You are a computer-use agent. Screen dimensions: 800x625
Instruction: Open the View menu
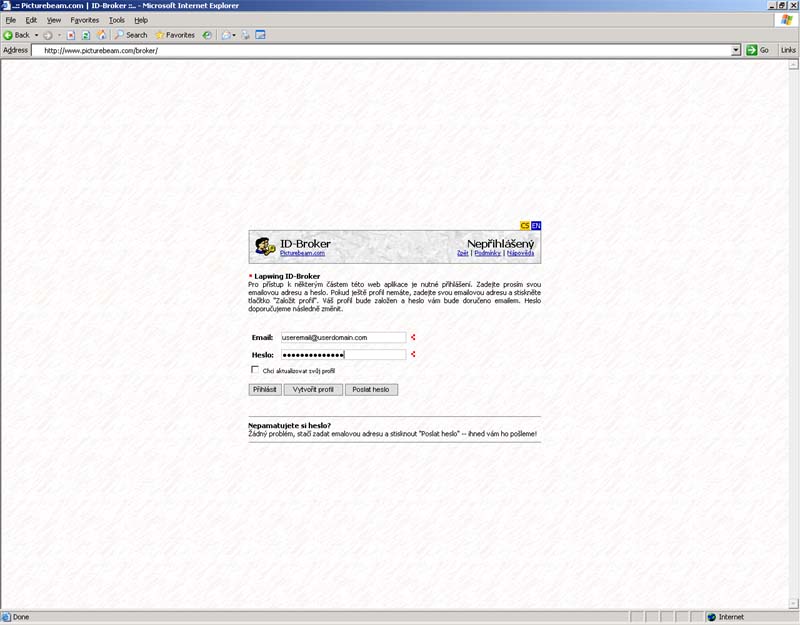pyautogui.click(x=54, y=20)
